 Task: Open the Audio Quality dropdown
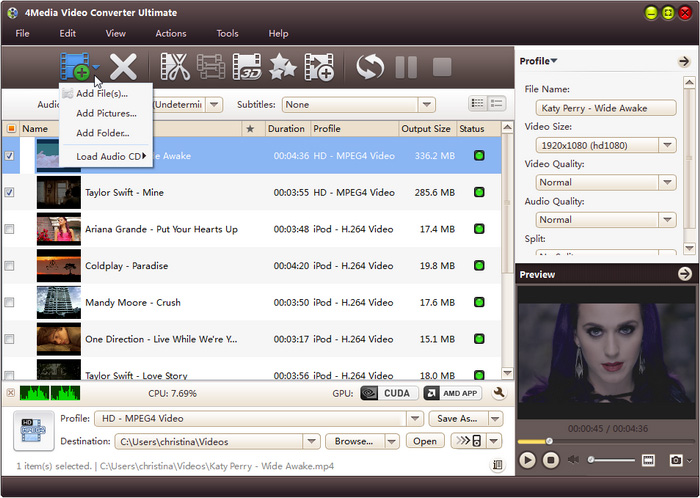[x=667, y=220]
